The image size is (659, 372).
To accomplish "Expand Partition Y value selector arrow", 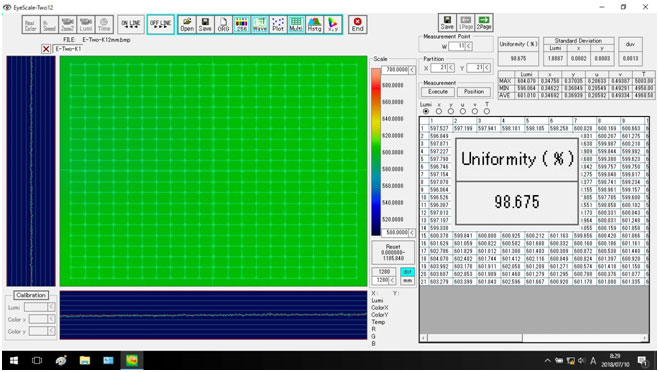I will 487,68.
